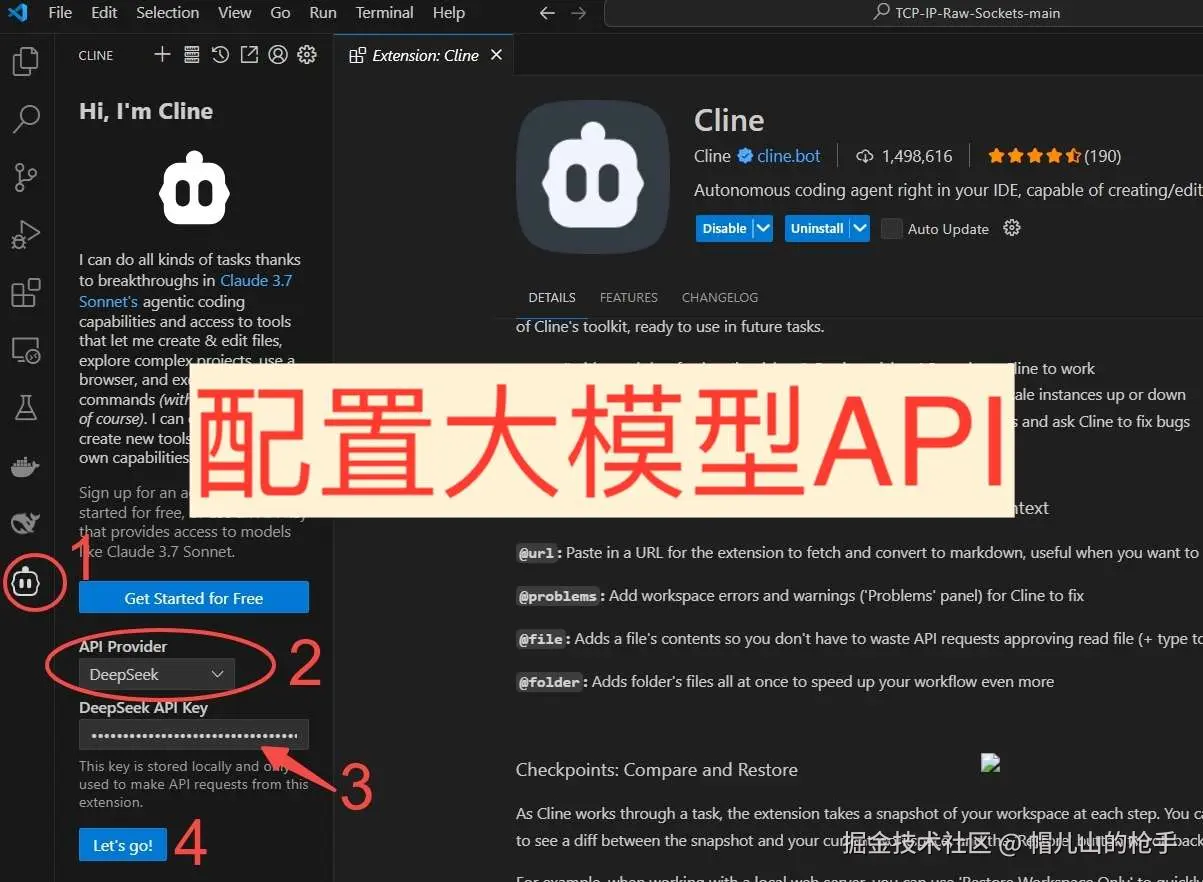The height and width of the screenshot is (882, 1203).
Task: Click the 'Checkpoints: Compare and Restore' heading
Action: click(x=657, y=770)
